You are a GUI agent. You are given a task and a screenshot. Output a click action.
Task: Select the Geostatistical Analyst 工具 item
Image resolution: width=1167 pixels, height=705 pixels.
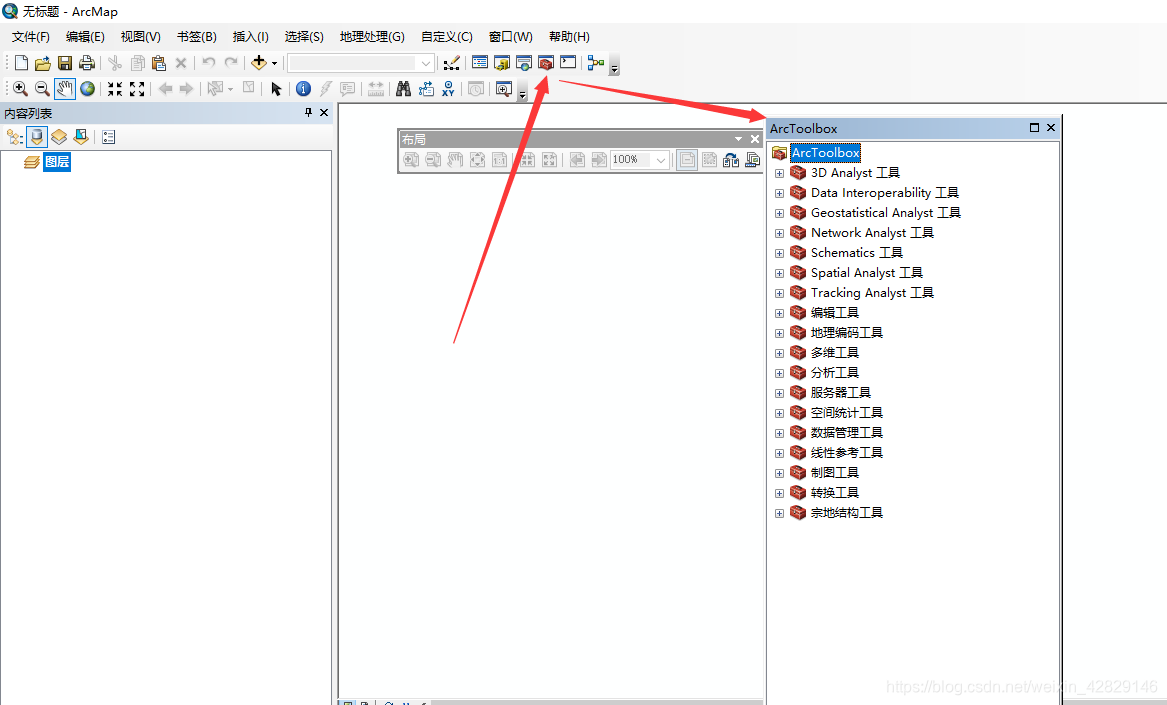tap(886, 213)
